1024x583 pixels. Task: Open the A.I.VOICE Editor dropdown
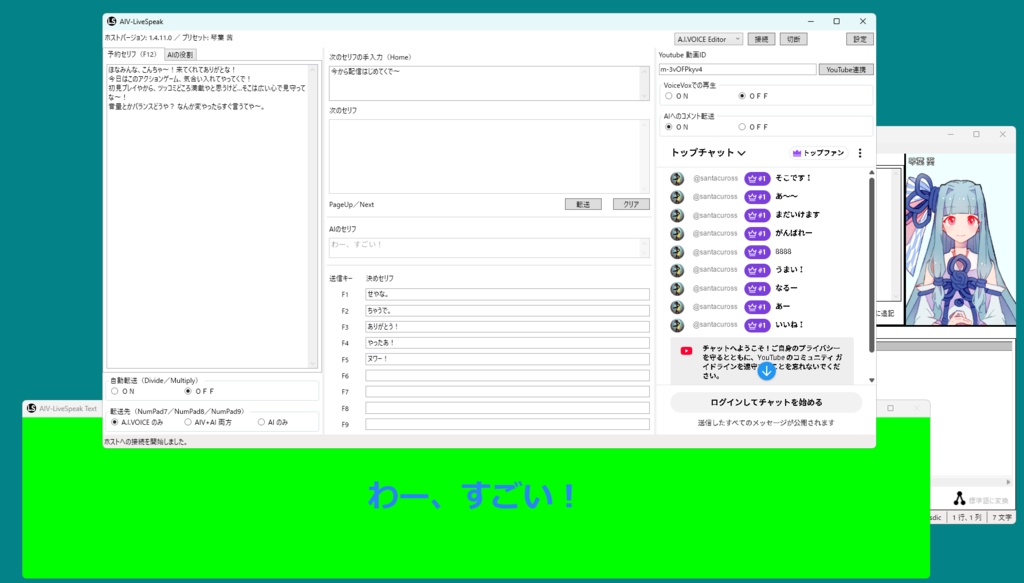[x=708, y=39]
